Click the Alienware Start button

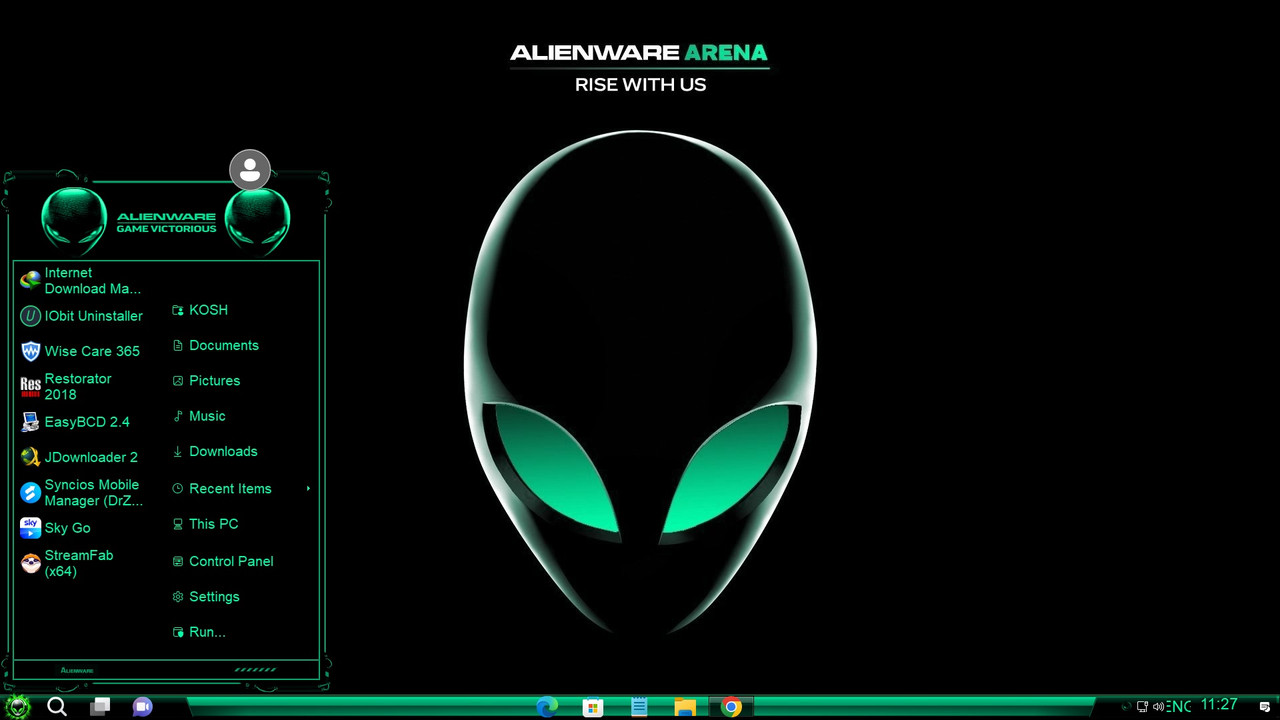tap(18, 707)
